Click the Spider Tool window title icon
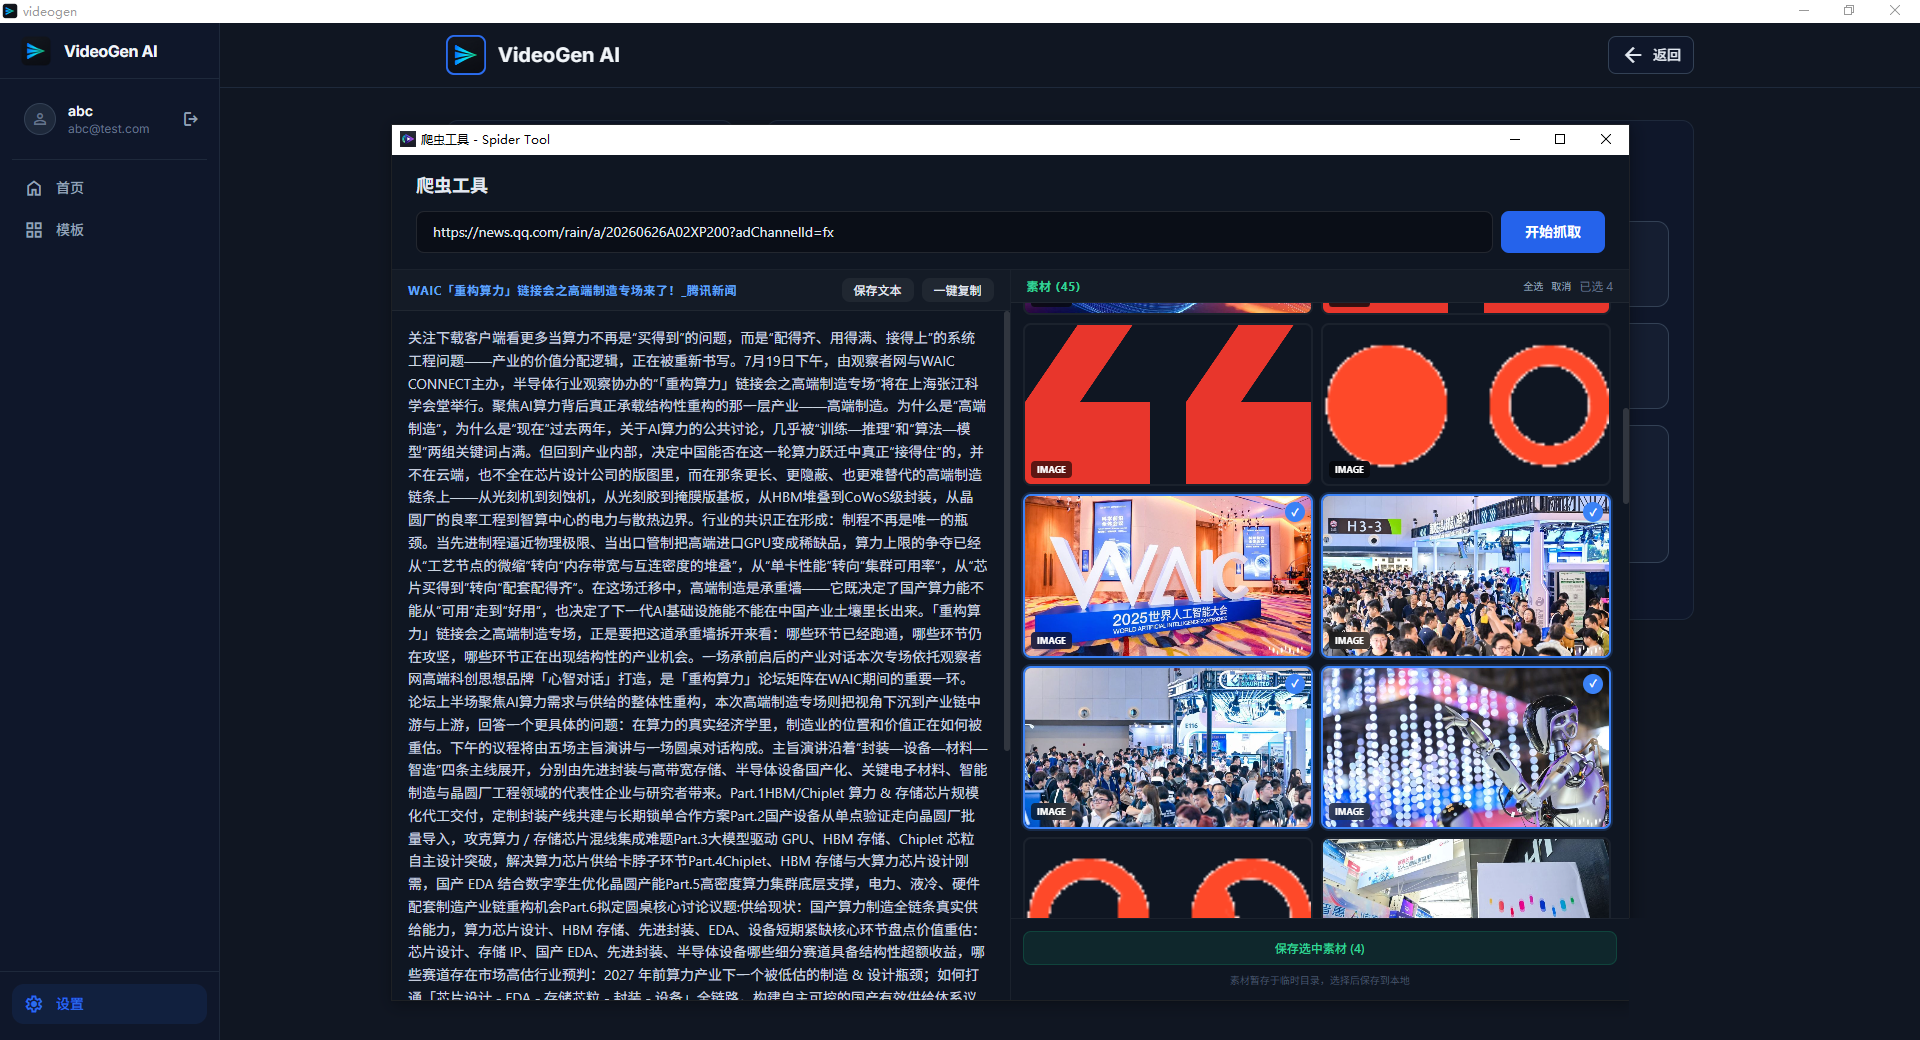 (x=408, y=139)
